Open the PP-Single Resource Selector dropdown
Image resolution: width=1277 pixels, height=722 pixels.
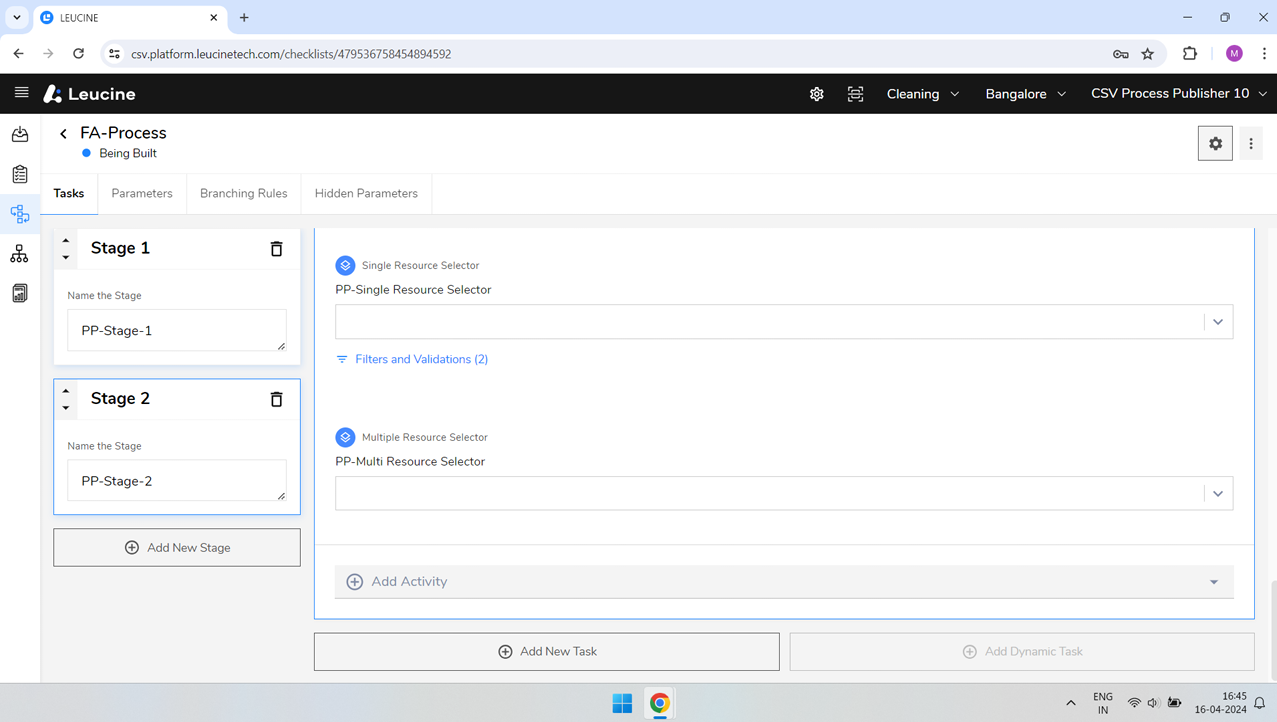pos(1217,321)
